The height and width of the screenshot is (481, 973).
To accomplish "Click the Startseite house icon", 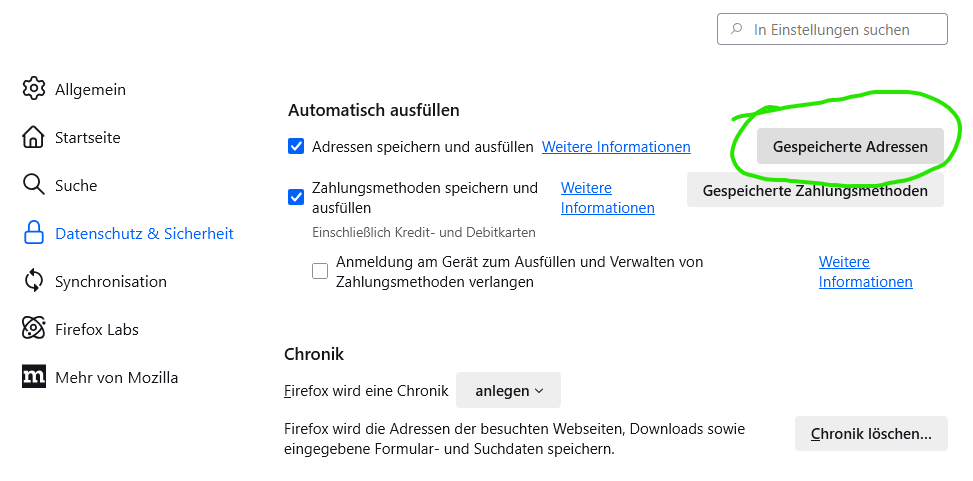I will click(34, 137).
